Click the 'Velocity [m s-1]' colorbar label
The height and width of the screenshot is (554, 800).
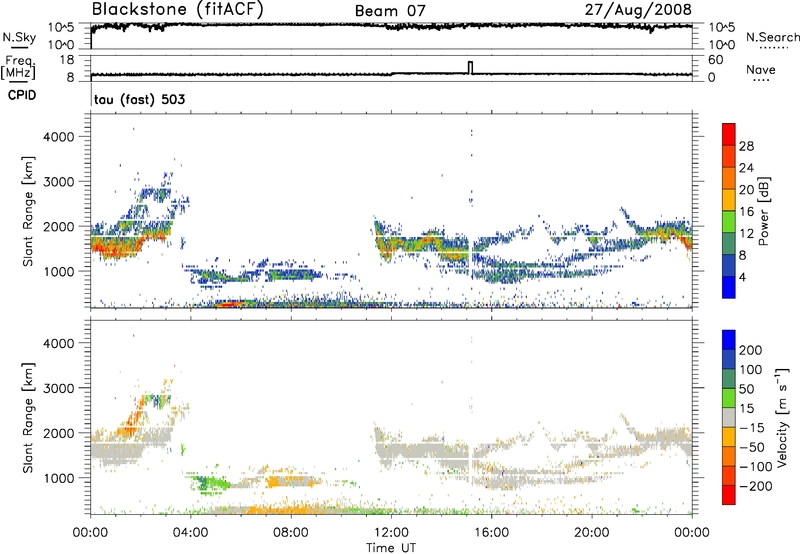782,418
